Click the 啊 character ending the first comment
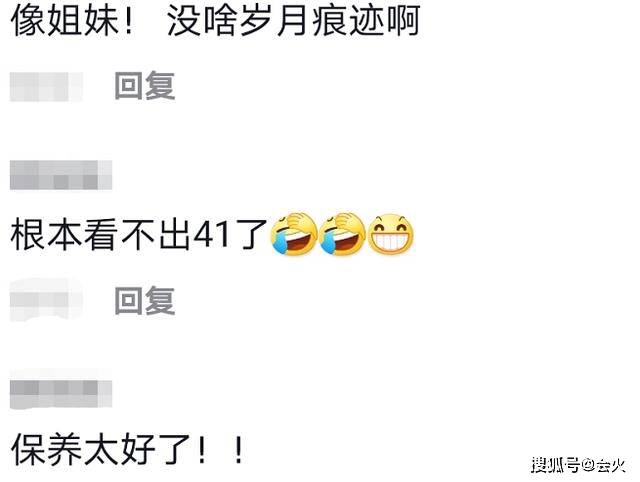 404,20
